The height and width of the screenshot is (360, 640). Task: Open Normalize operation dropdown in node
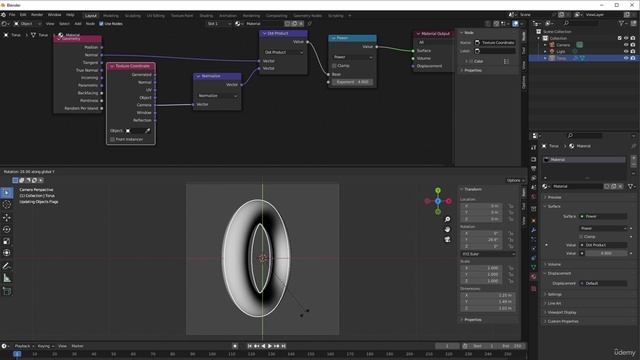(217, 96)
